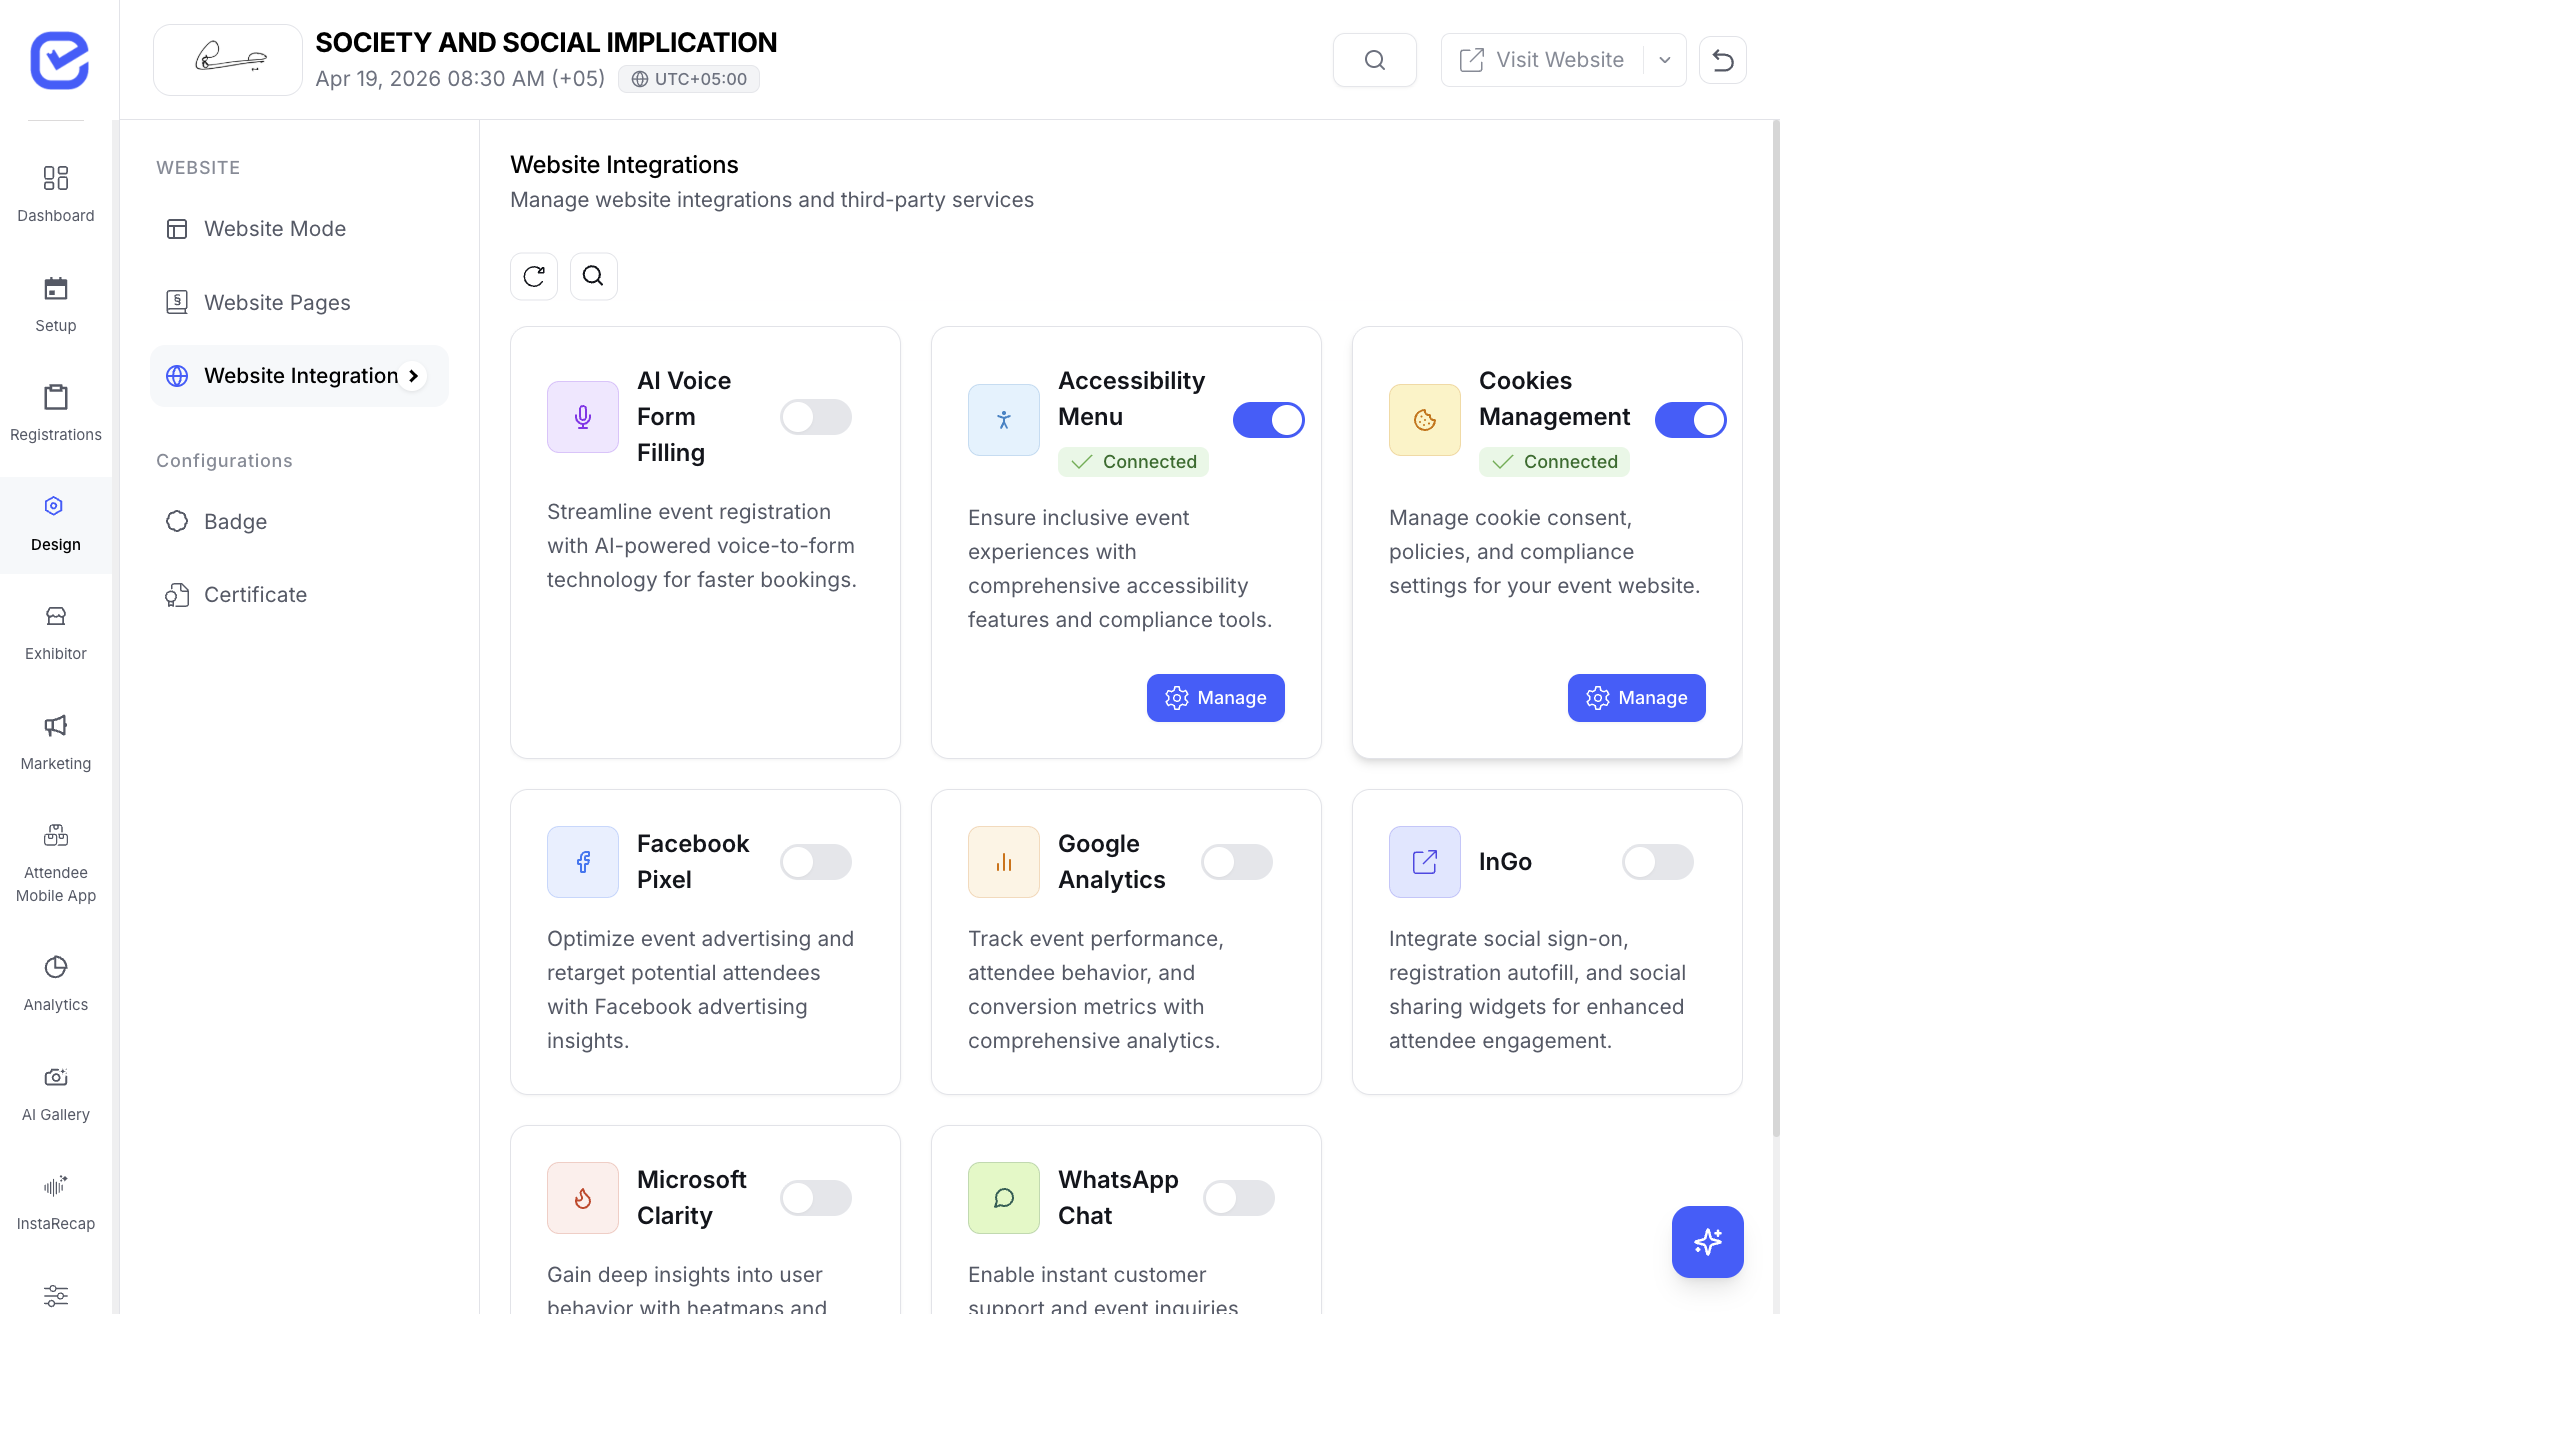Go to the Marketing section

[x=55, y=739]
